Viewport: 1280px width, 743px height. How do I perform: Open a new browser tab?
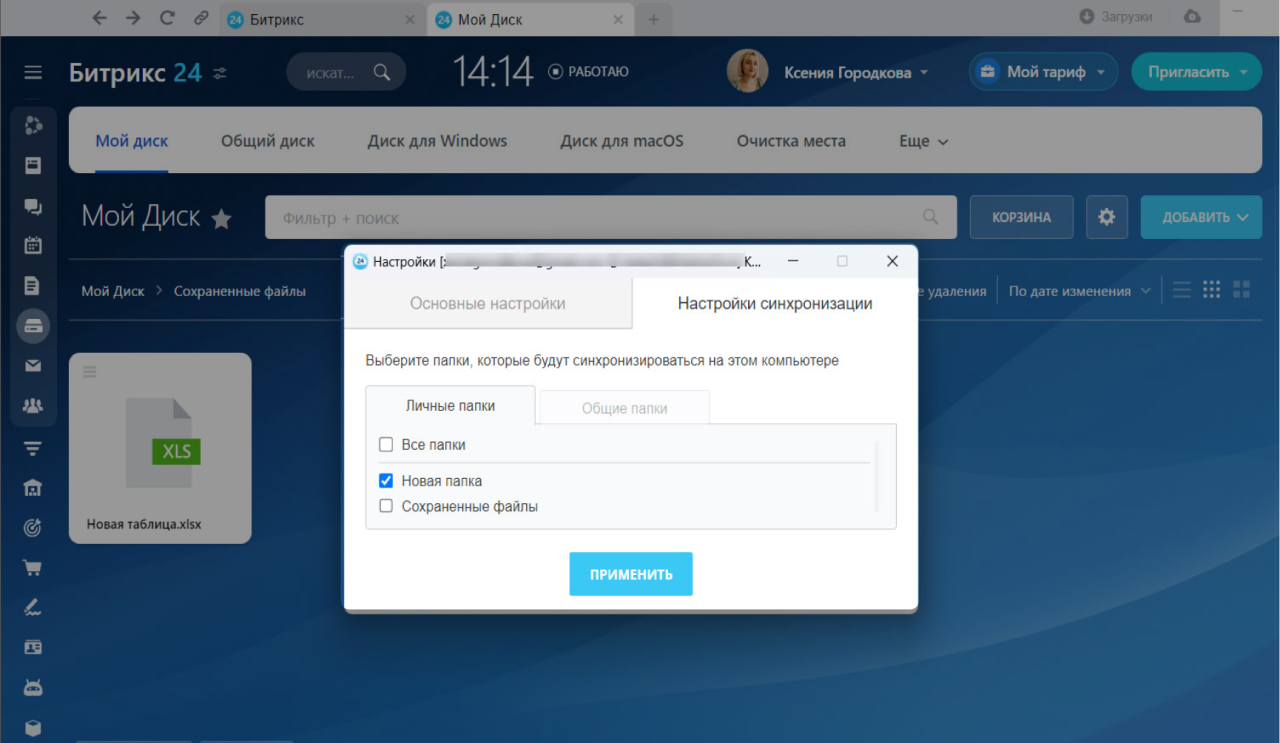[653, 19]
